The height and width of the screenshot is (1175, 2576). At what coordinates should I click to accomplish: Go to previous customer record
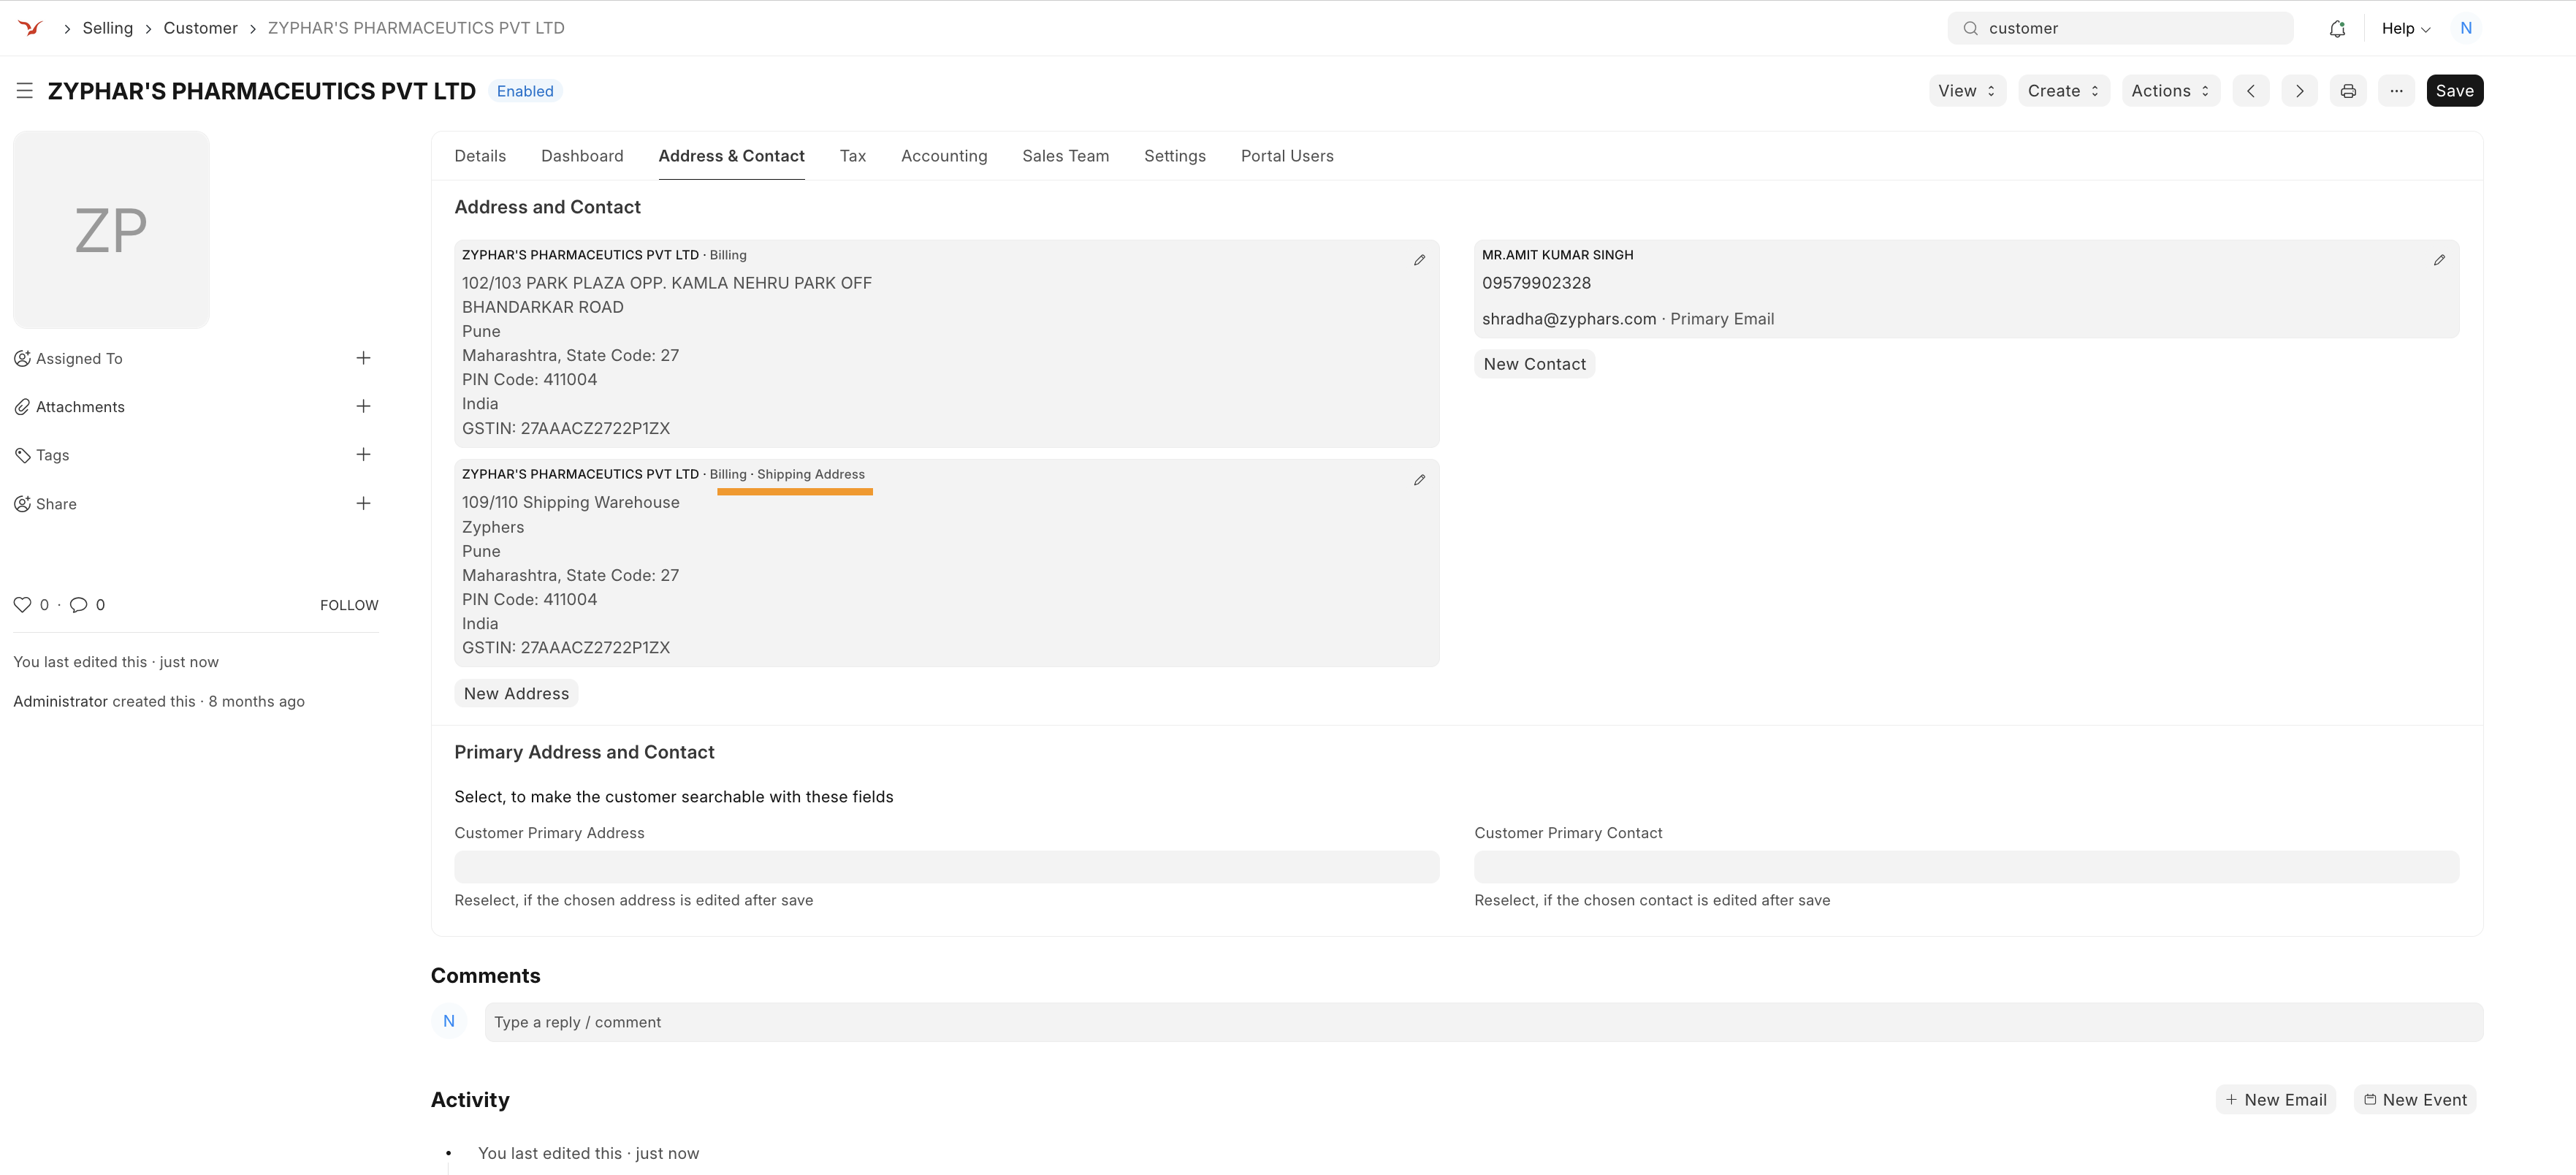[2251, 91]
